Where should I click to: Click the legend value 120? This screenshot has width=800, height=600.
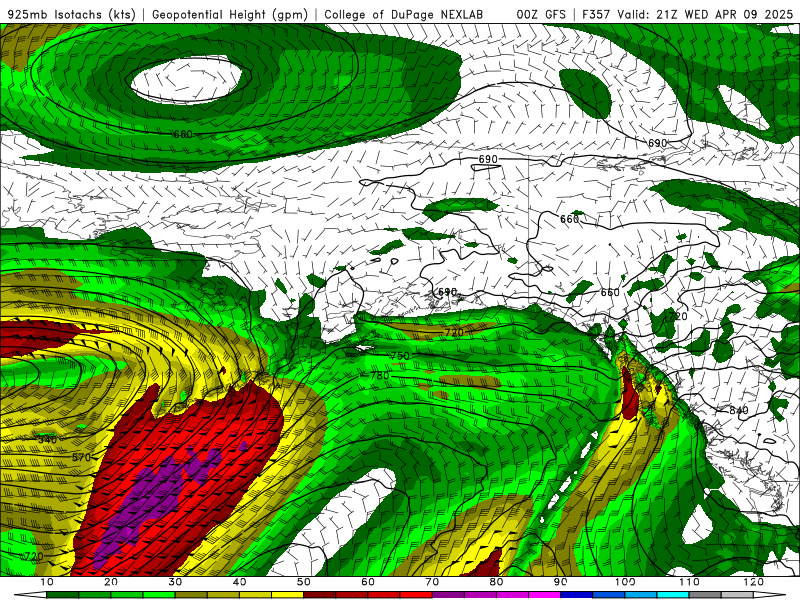(754, 582)
